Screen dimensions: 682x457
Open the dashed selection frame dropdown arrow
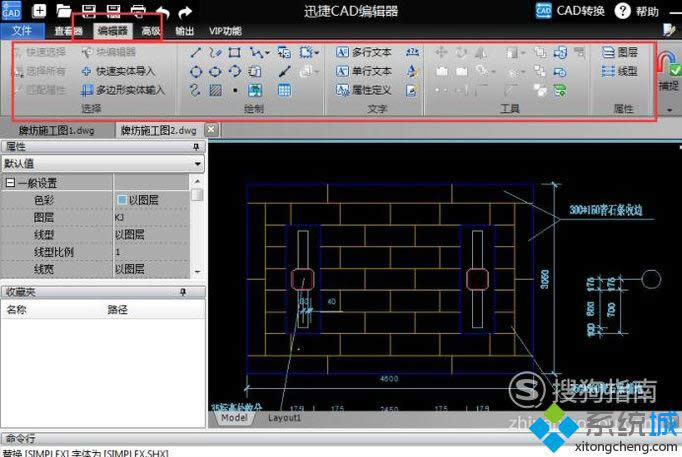click(x=317, y=53)
